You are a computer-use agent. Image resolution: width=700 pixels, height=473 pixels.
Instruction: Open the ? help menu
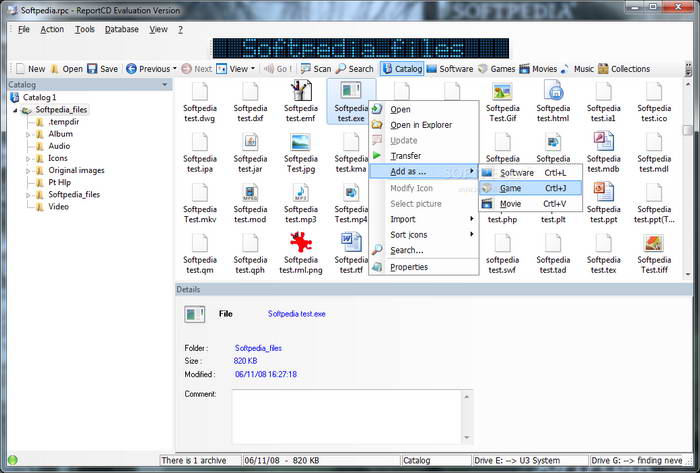pos(180,29)
